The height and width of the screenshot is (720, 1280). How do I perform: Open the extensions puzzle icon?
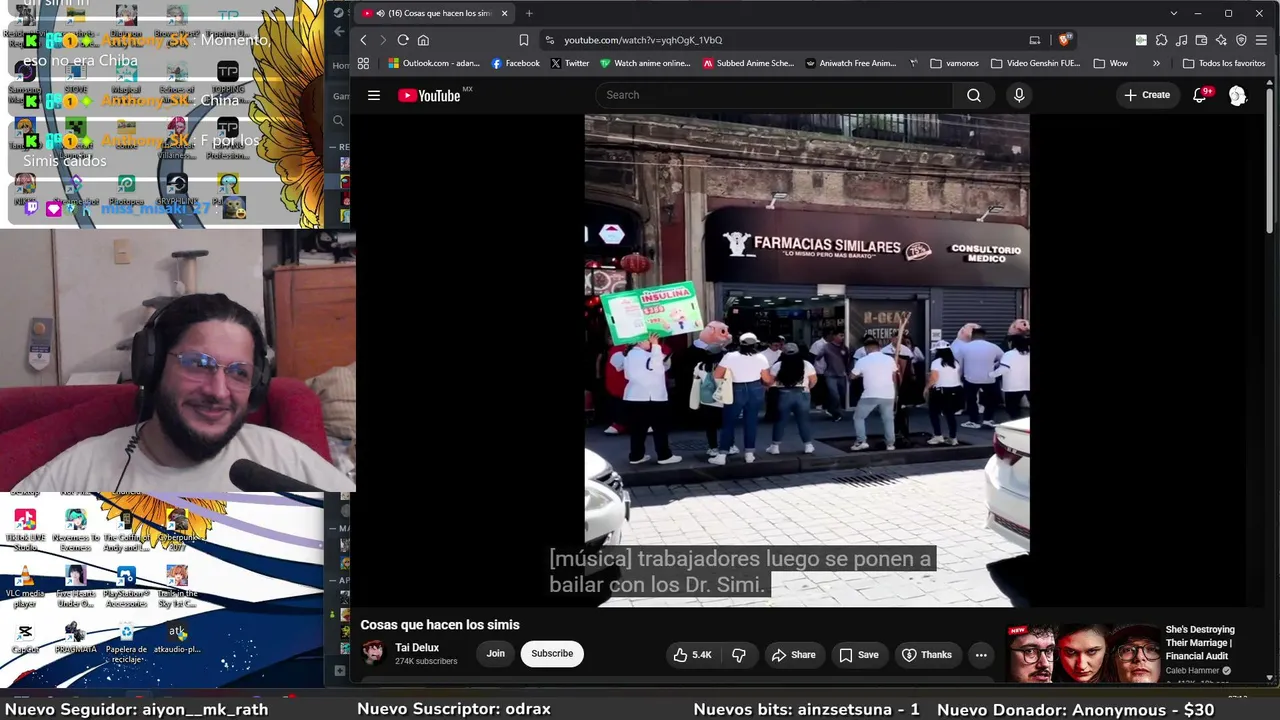pyautogui.click(x=1161, y=40)
